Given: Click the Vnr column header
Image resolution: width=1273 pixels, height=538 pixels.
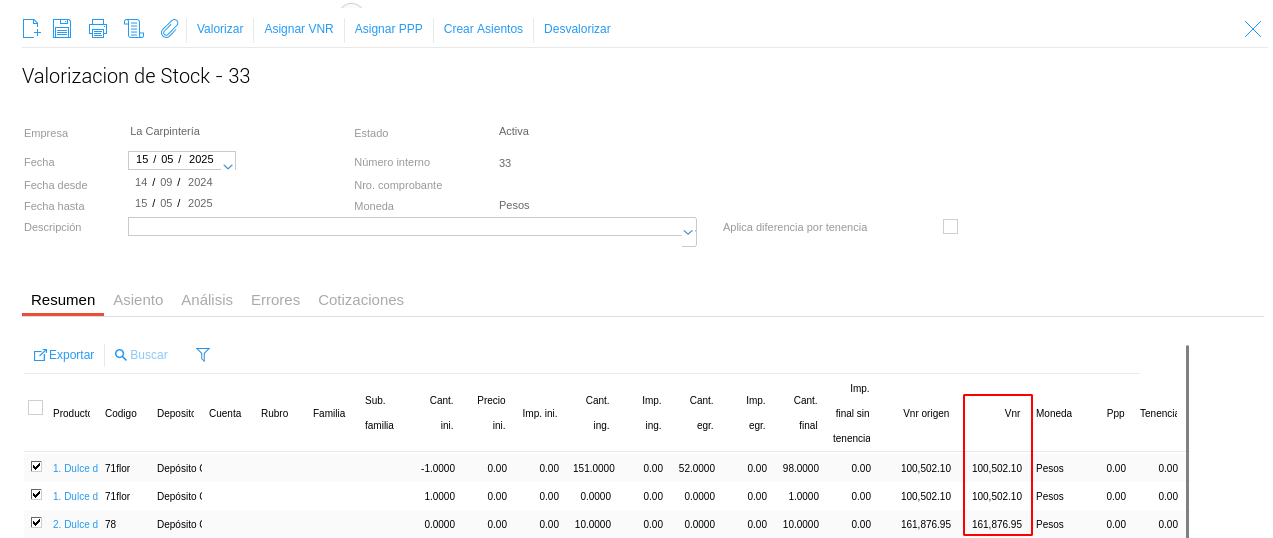Looking at the screenshot, I should click(1012, 413).
